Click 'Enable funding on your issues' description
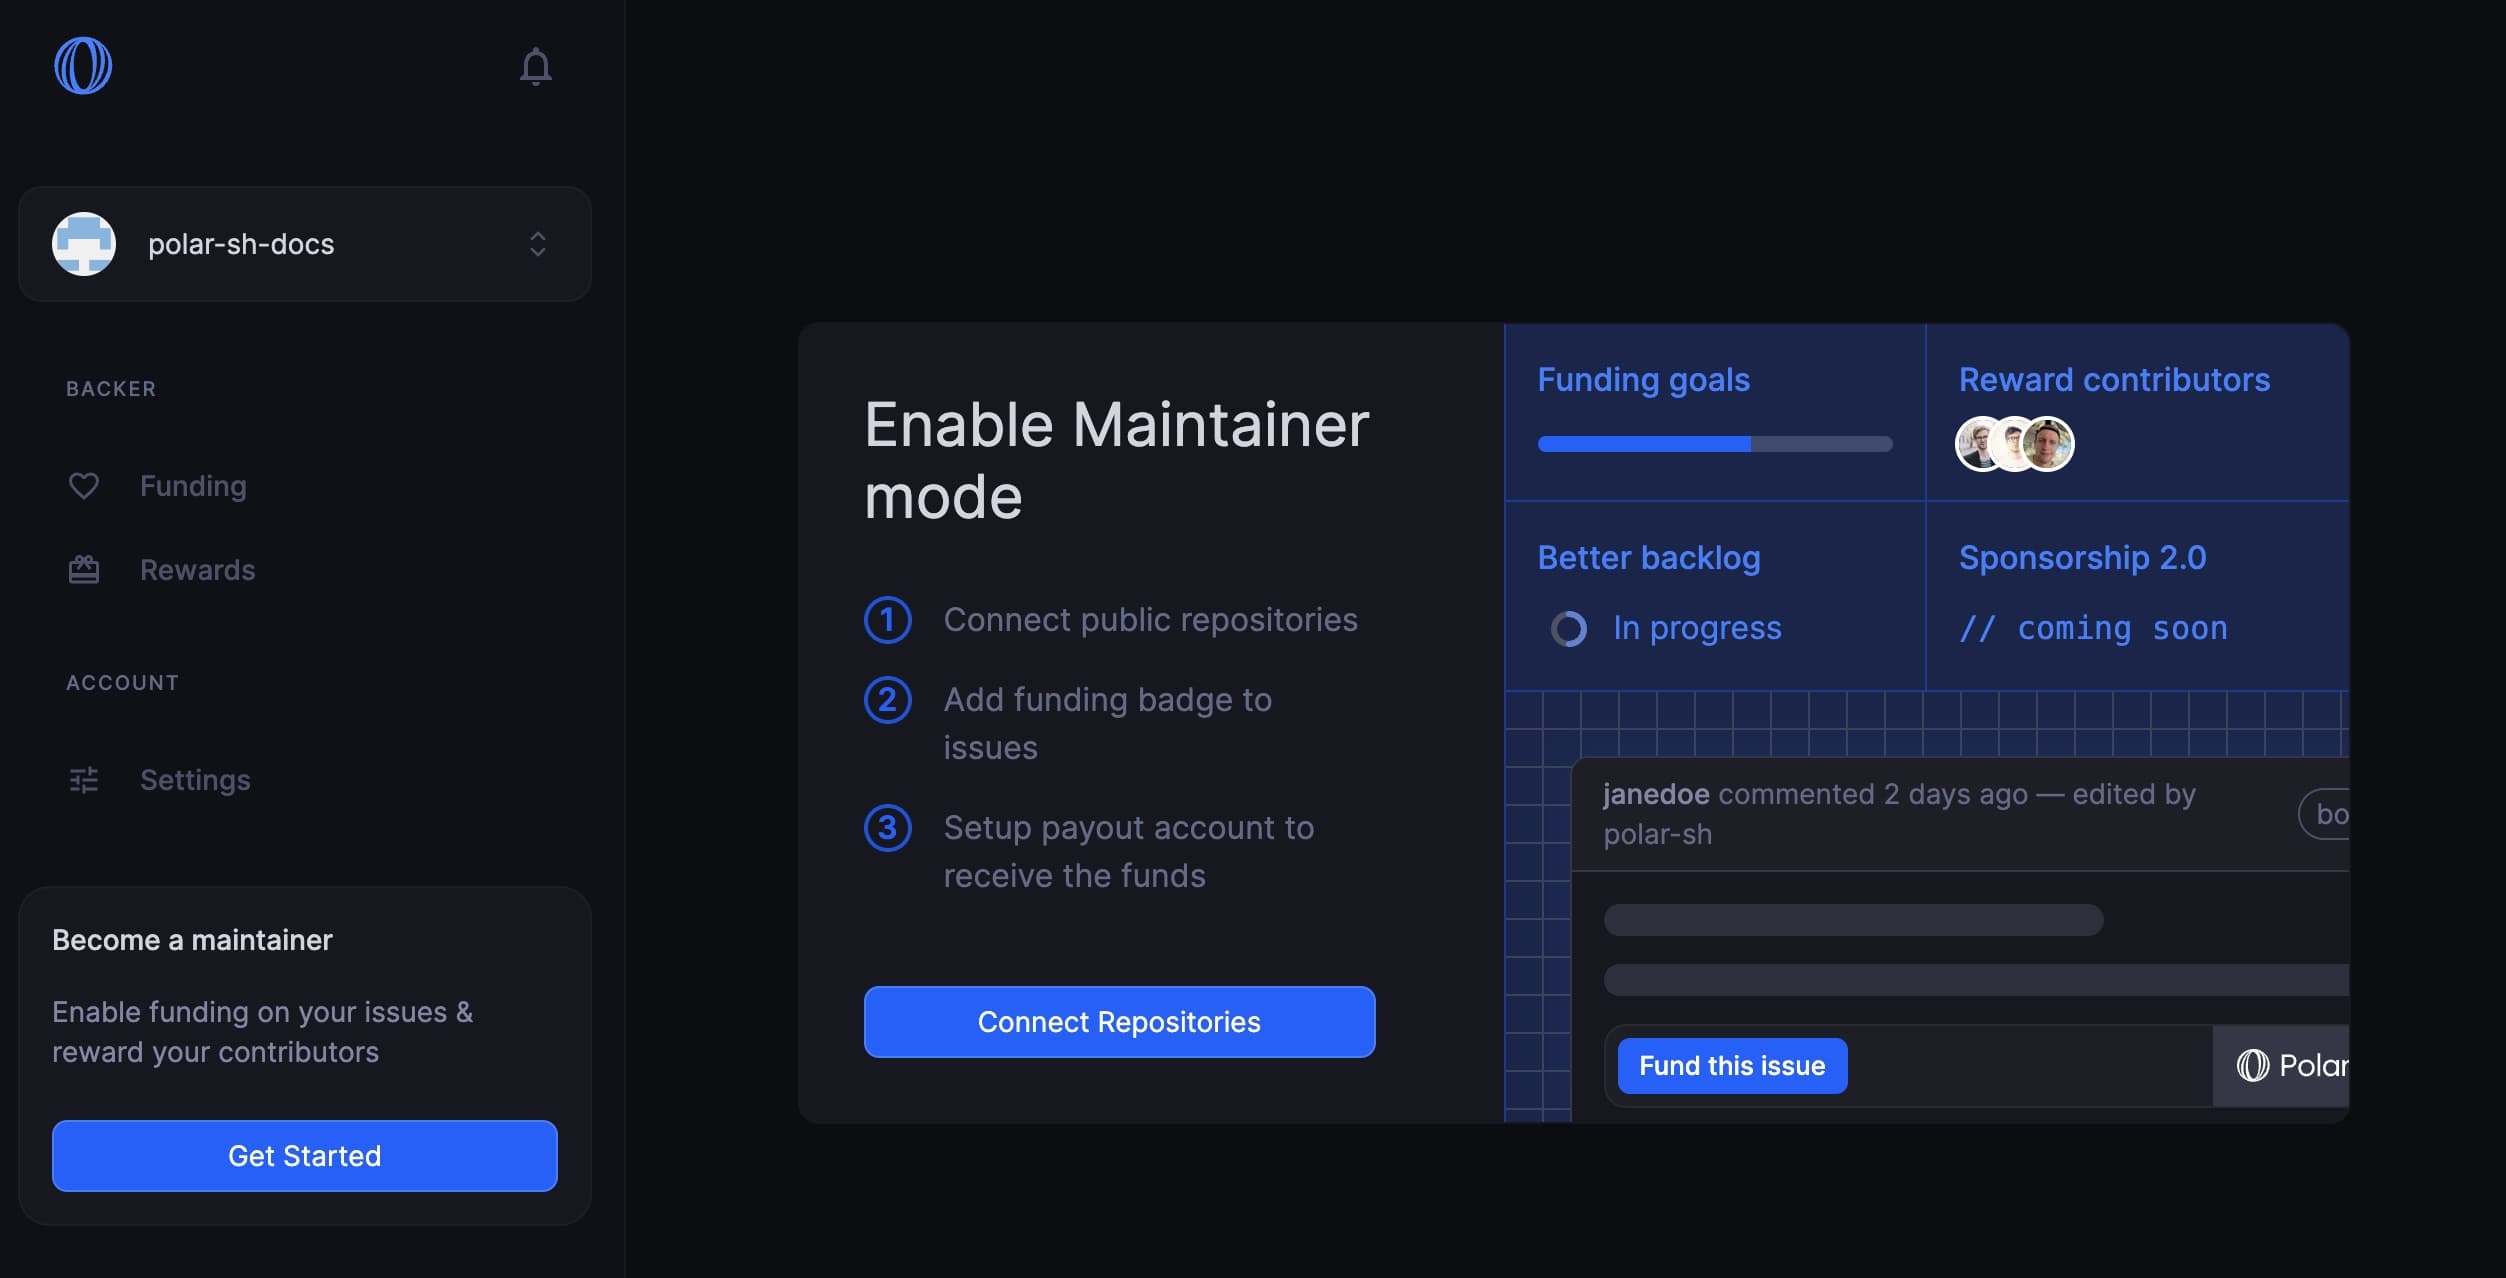 point(263,1032)
